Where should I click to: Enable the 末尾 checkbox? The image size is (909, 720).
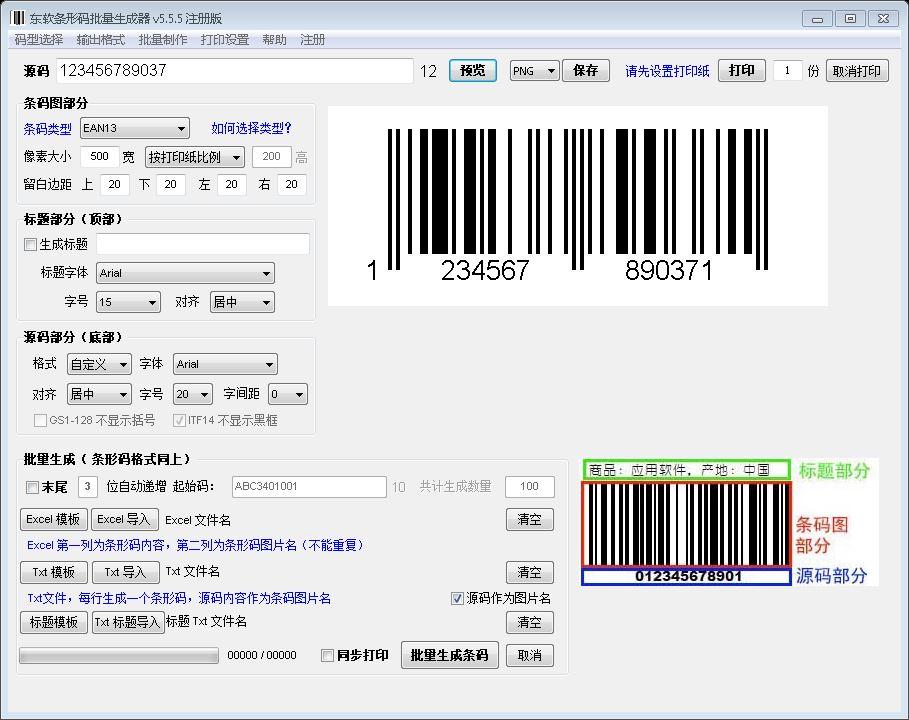point(32,488)
